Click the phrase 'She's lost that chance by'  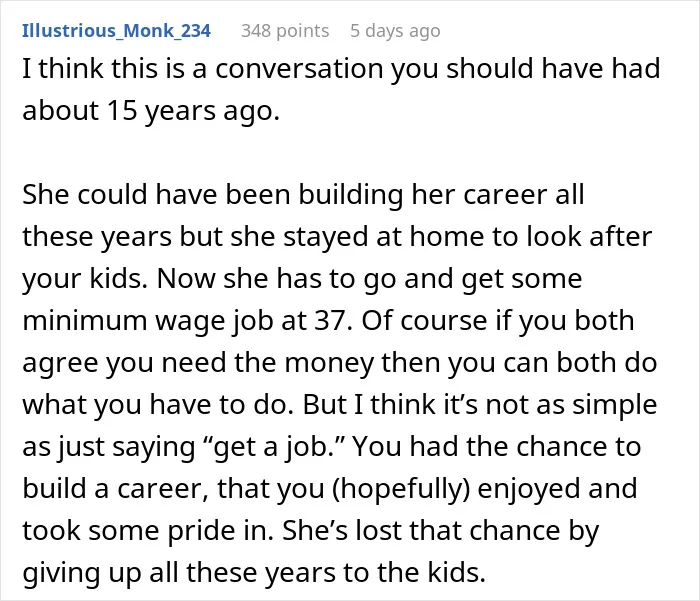click(x=440, y=530)
